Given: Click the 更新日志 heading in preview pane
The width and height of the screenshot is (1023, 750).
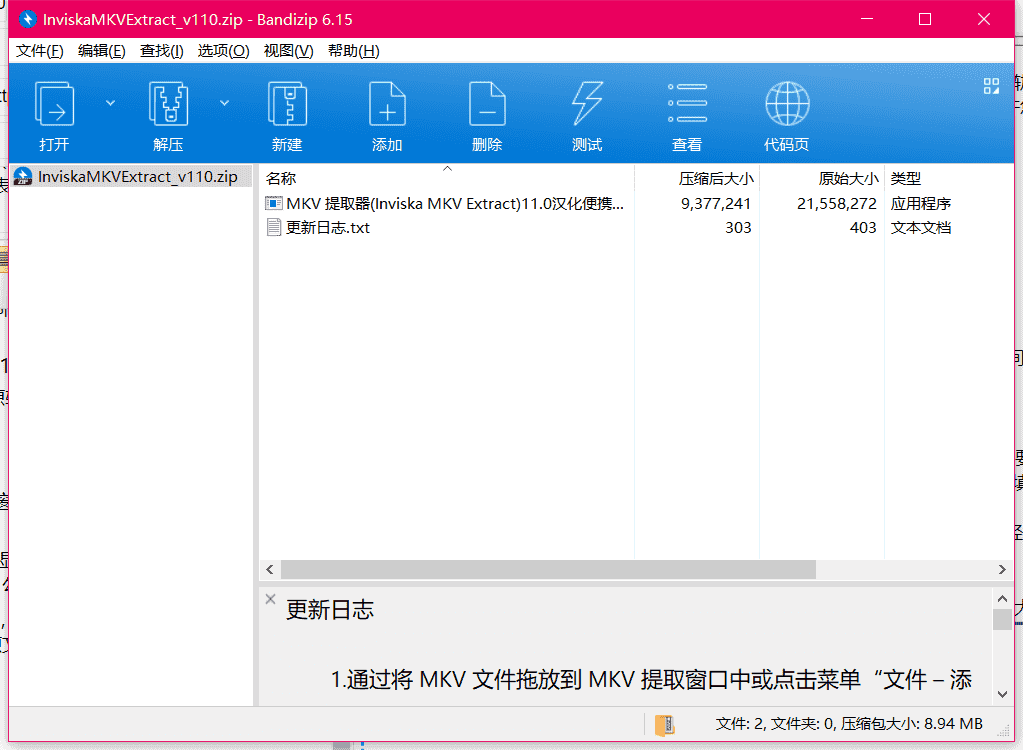Looking at the screenshot, I should point(329,610).
